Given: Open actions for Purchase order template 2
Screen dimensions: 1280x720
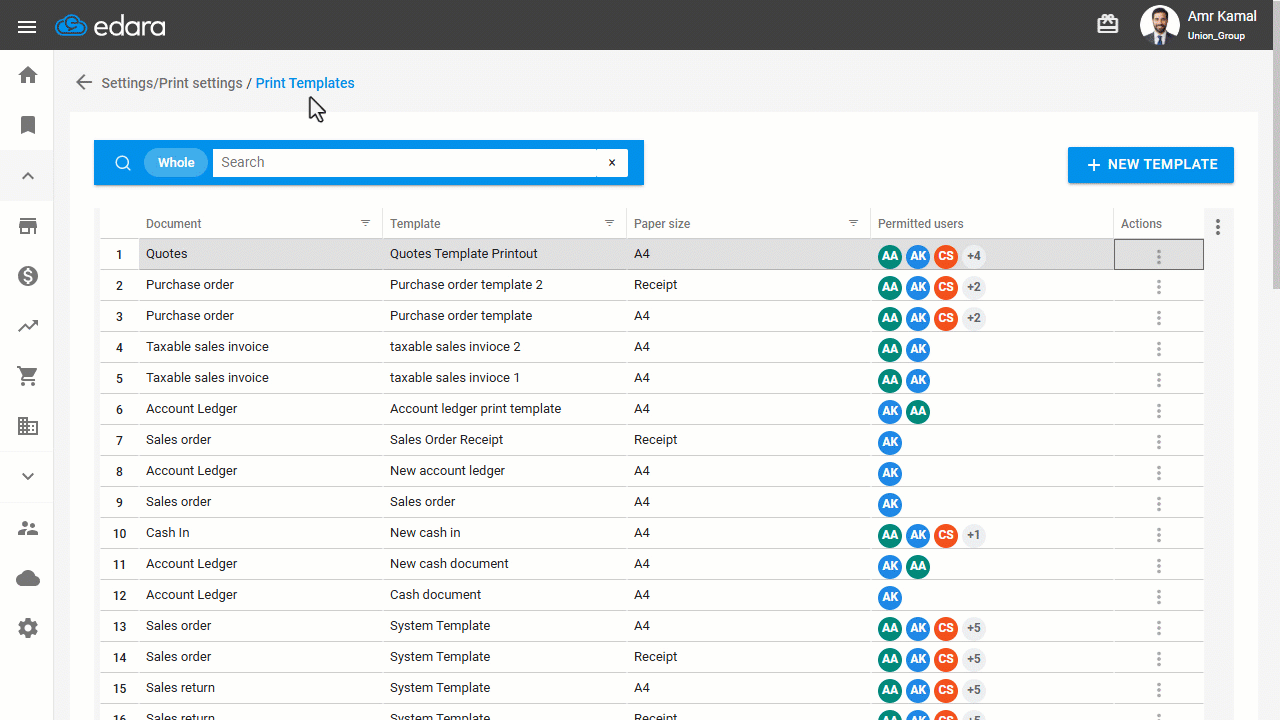Looking at the screenshot, I should point(1159,287).
